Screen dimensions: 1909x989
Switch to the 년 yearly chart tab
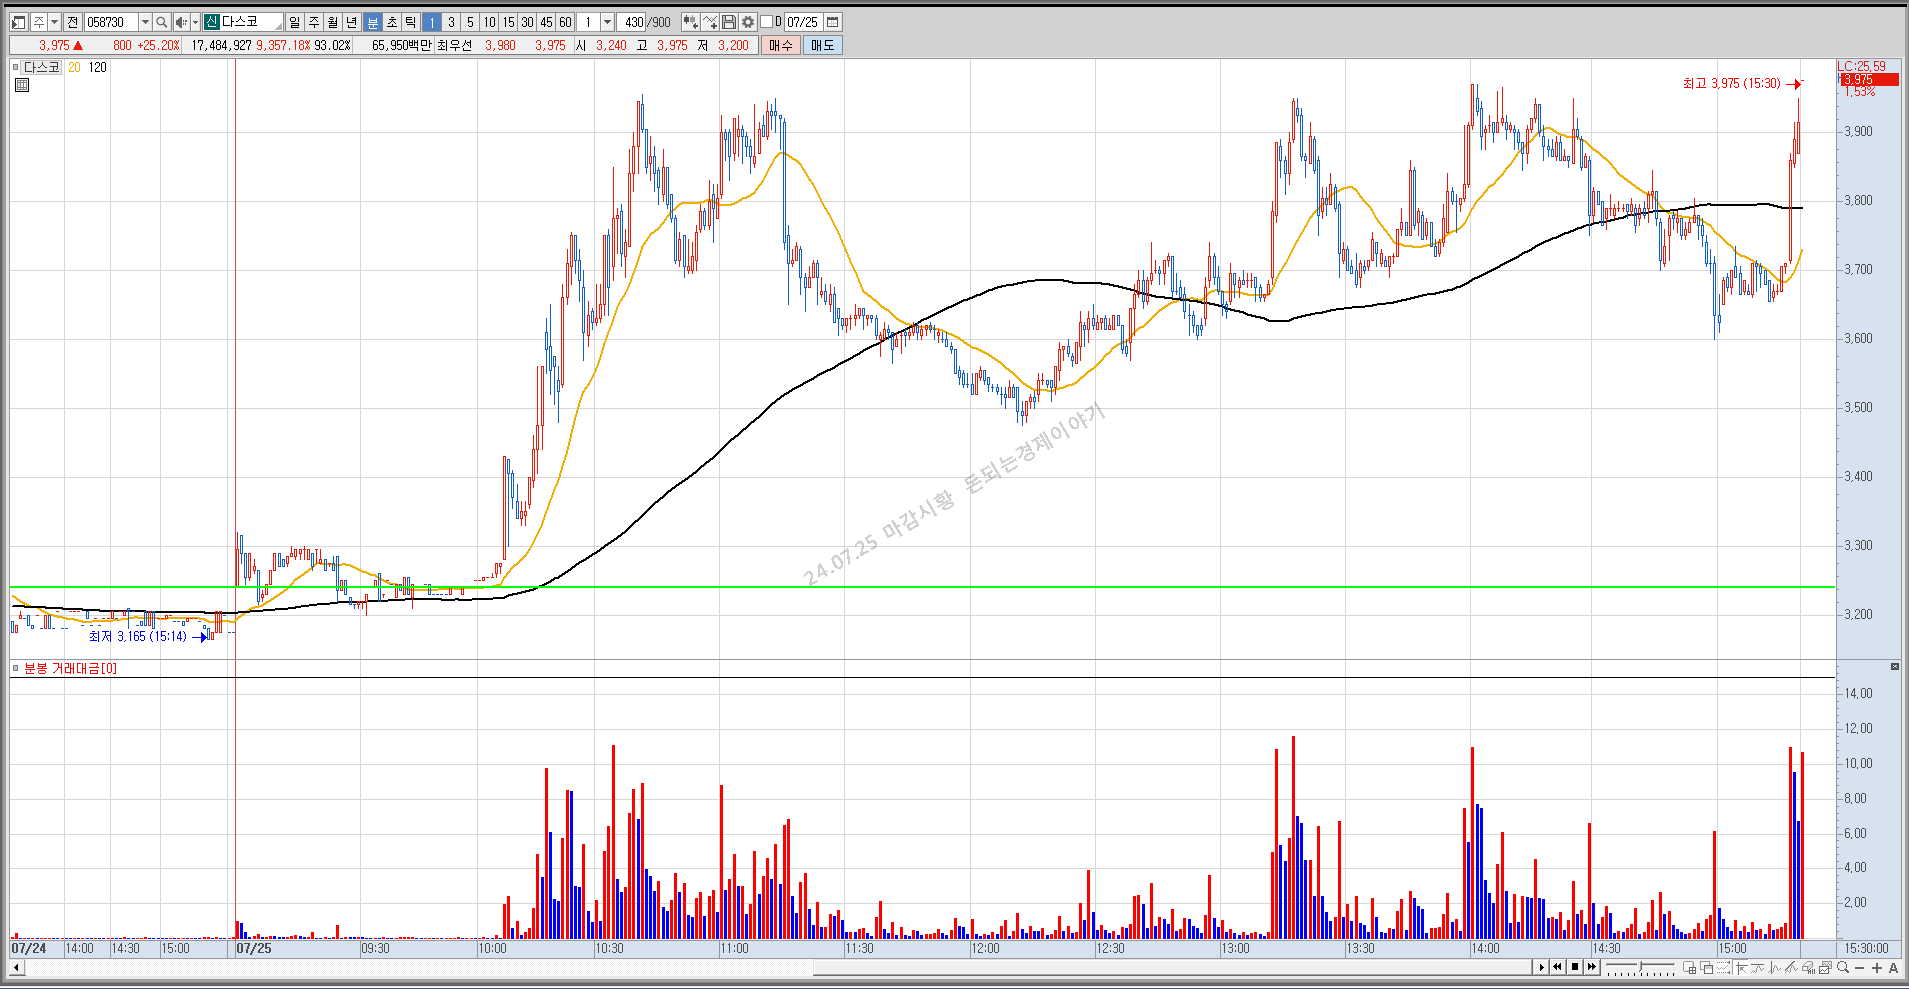[351, 22]
